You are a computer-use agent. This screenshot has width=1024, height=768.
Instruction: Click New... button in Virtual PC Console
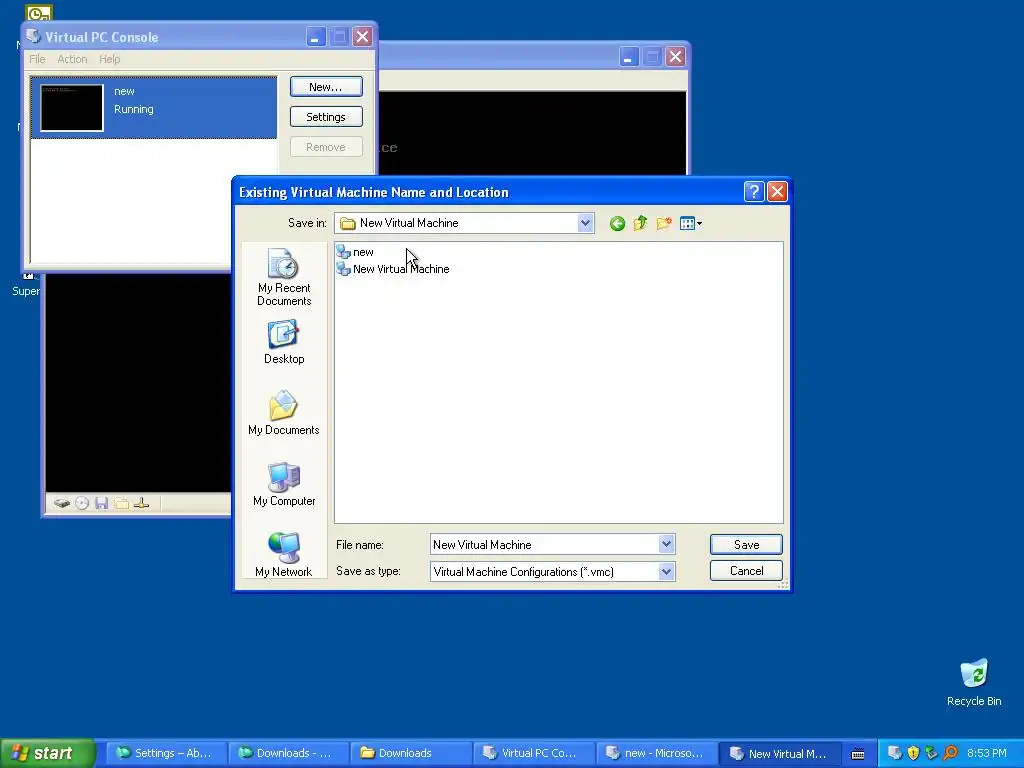tap(326, 87)
